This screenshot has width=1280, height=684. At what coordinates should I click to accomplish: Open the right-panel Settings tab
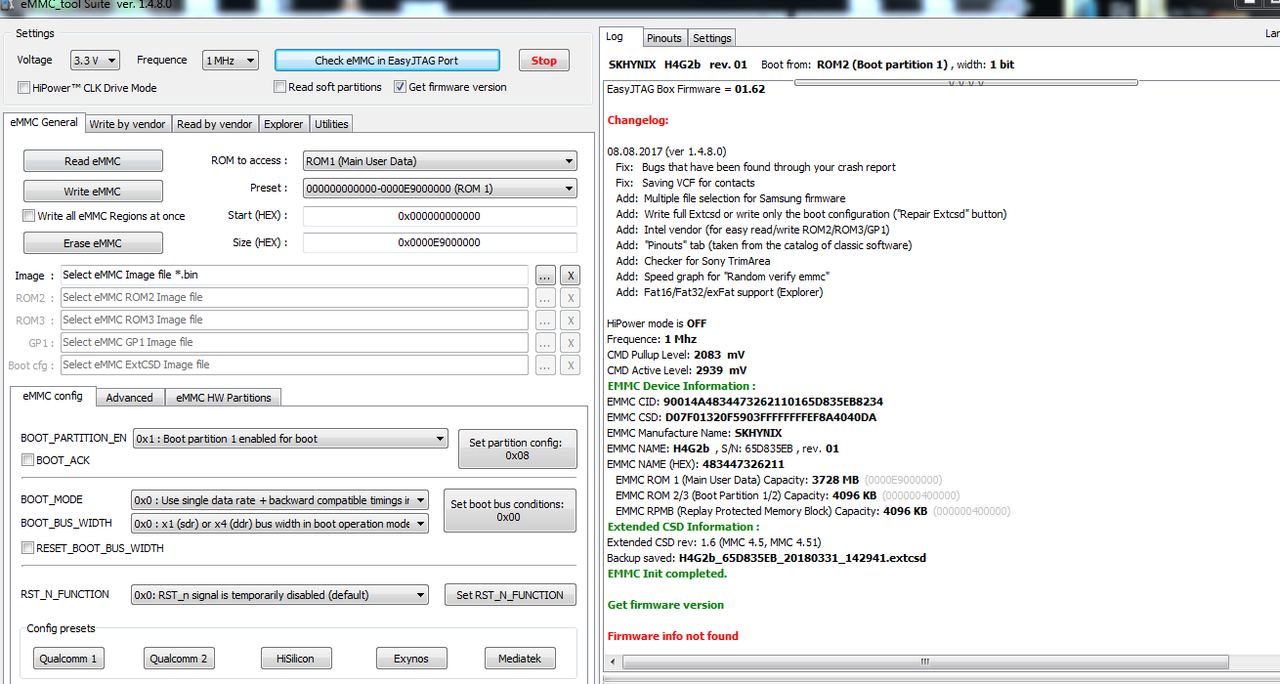click(712, 38)
